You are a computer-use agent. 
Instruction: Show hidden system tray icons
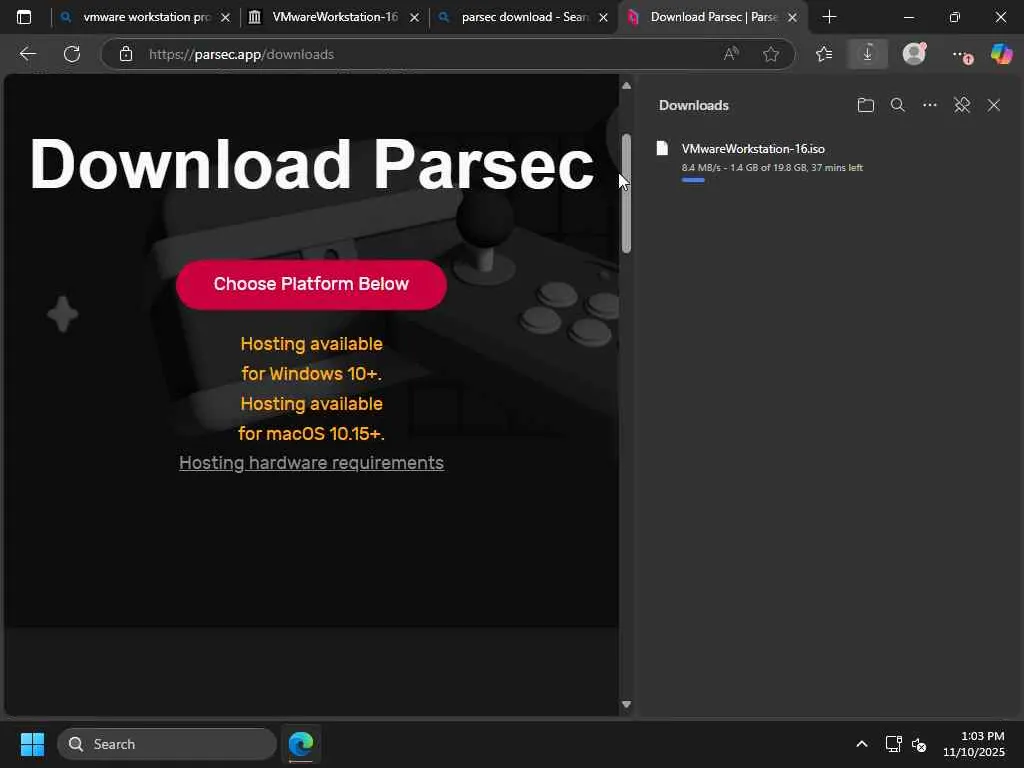[x=862, y=744]
